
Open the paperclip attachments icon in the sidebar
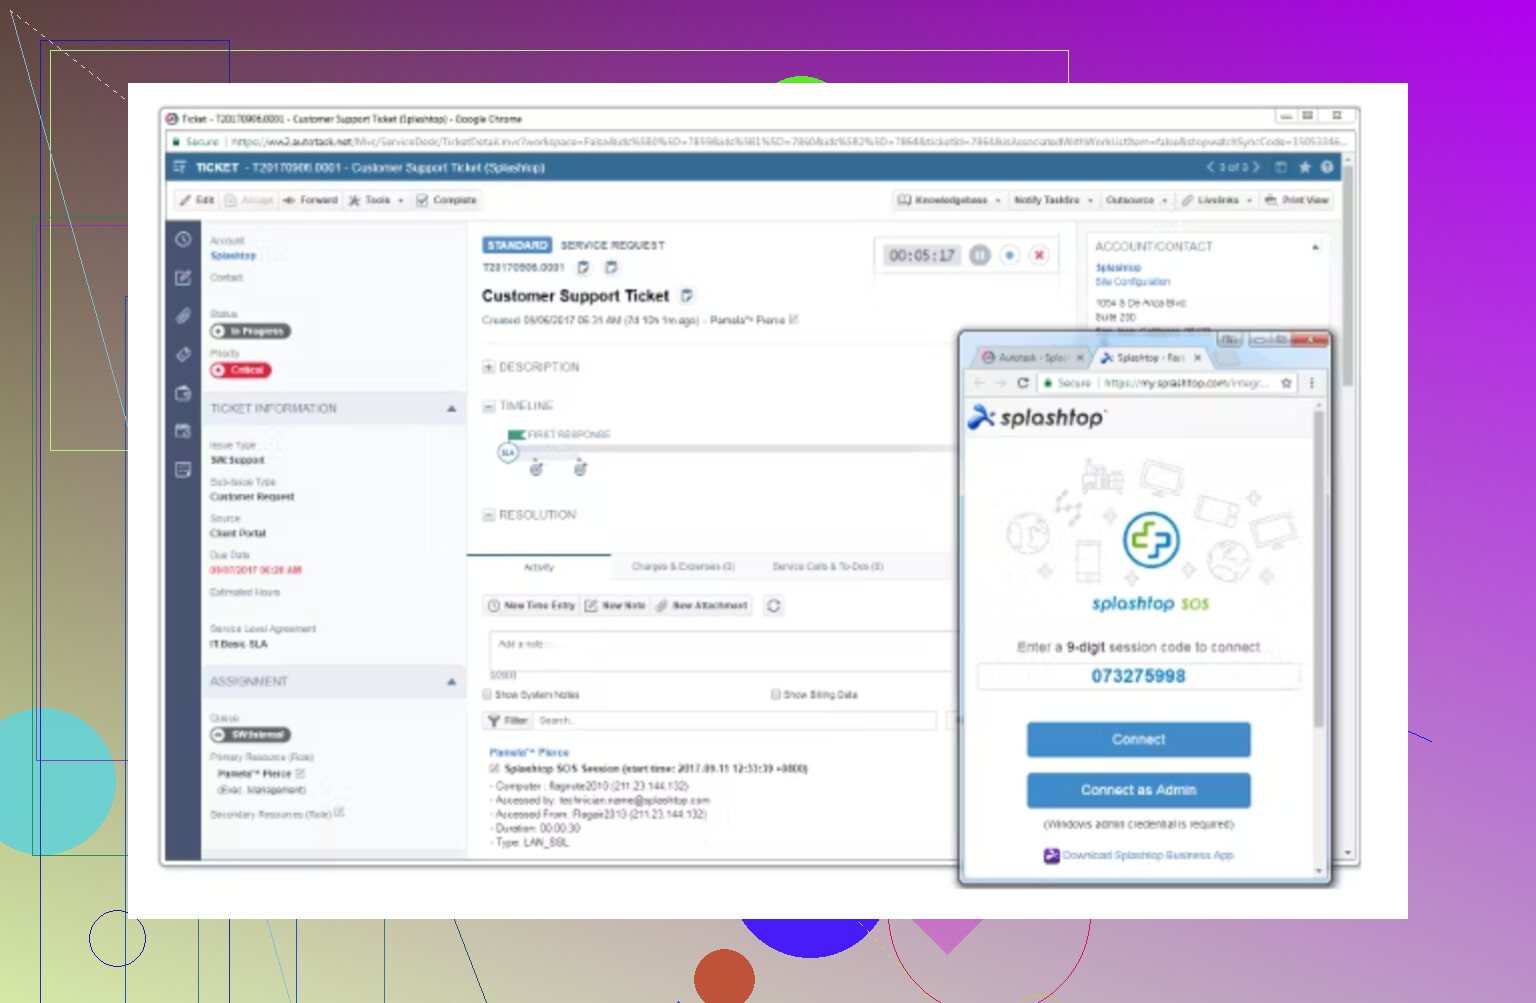(183, 316)
